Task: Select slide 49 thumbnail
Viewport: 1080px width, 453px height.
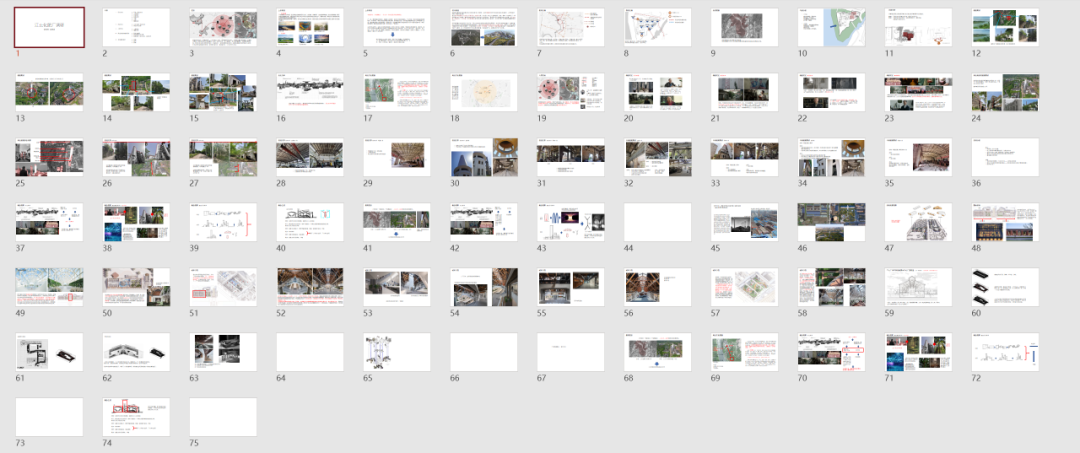Action: tap(50, 287)
